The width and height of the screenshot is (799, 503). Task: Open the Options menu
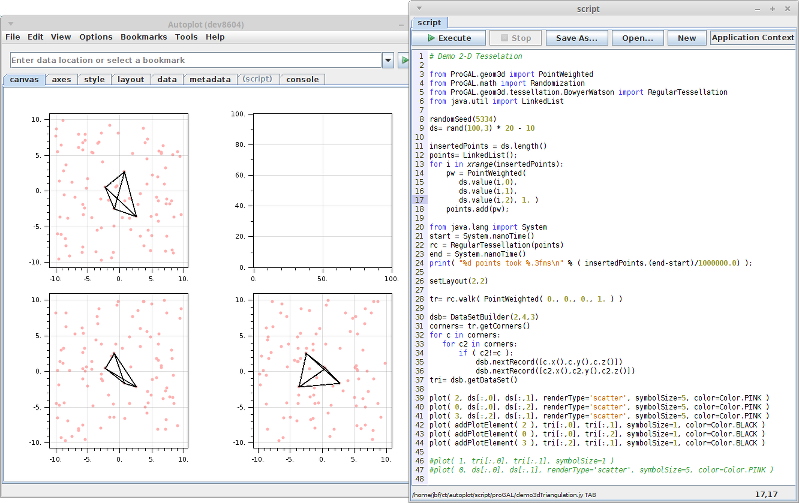(96, 37)
